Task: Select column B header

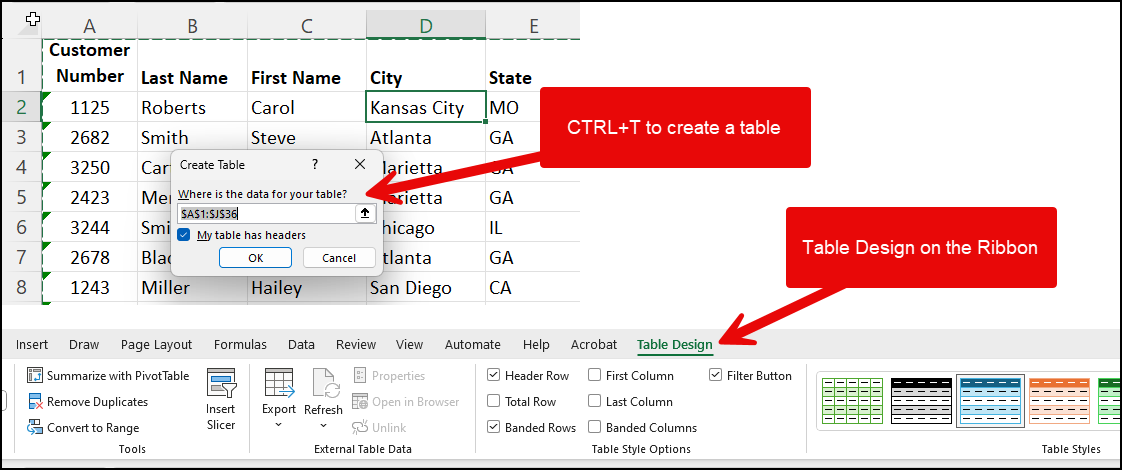Action: (x=192, y=26)
